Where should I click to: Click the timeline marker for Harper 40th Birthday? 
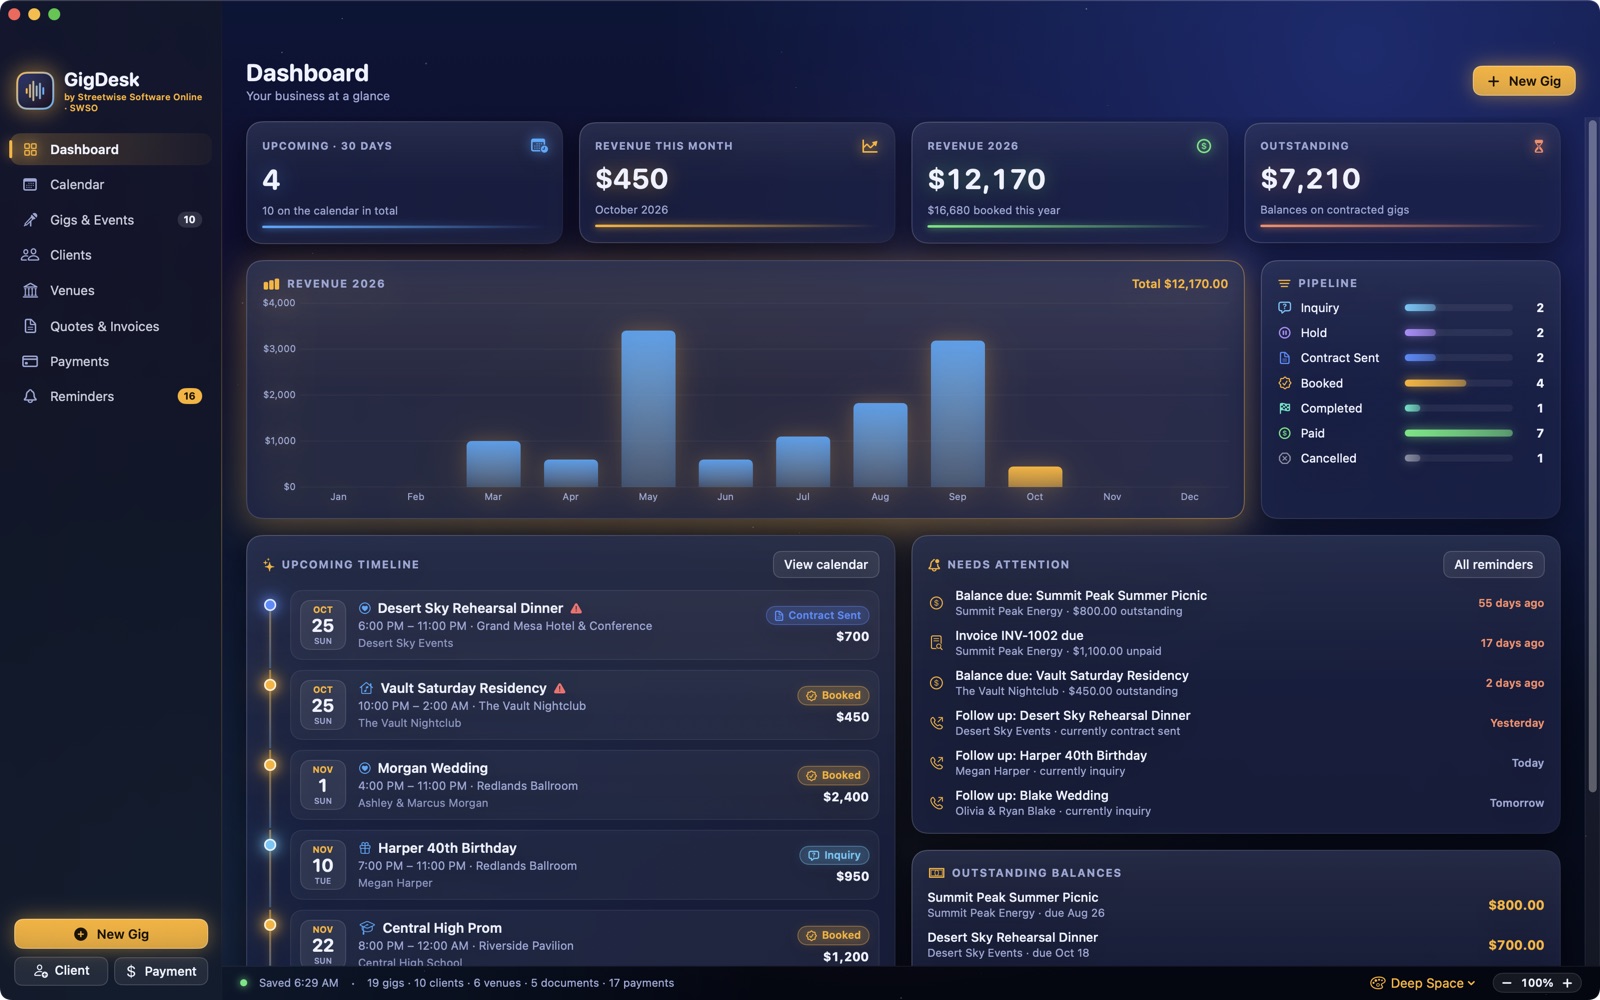point(270,845)
